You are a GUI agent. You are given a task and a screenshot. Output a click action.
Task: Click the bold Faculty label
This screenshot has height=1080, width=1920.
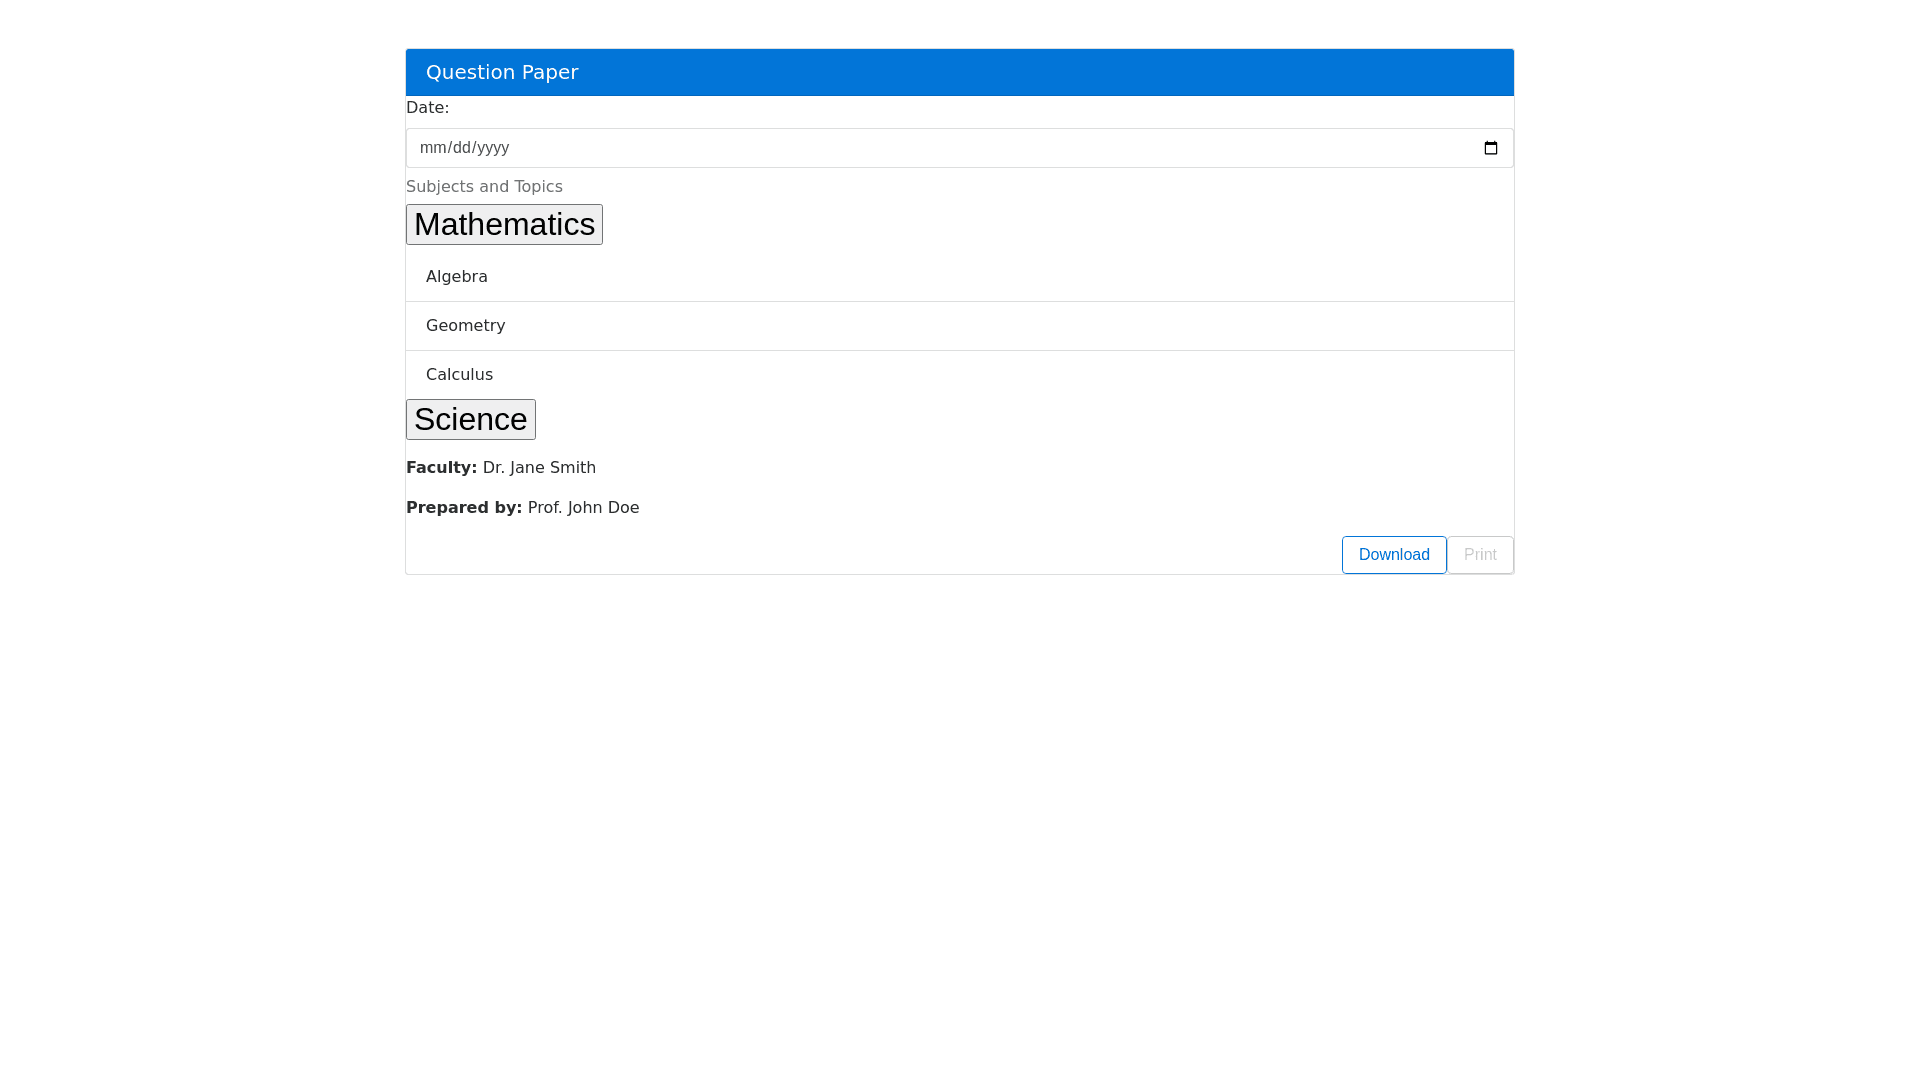(441, 468)
